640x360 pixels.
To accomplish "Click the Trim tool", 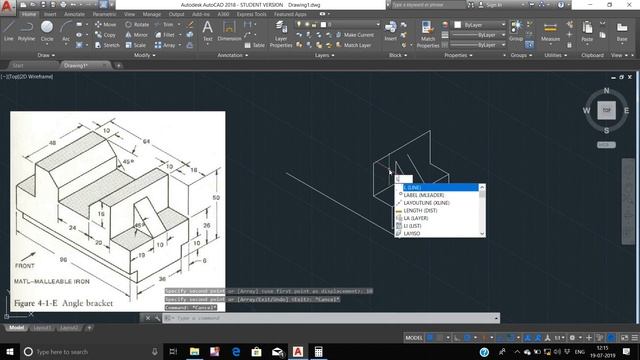I will click(164, 24).
